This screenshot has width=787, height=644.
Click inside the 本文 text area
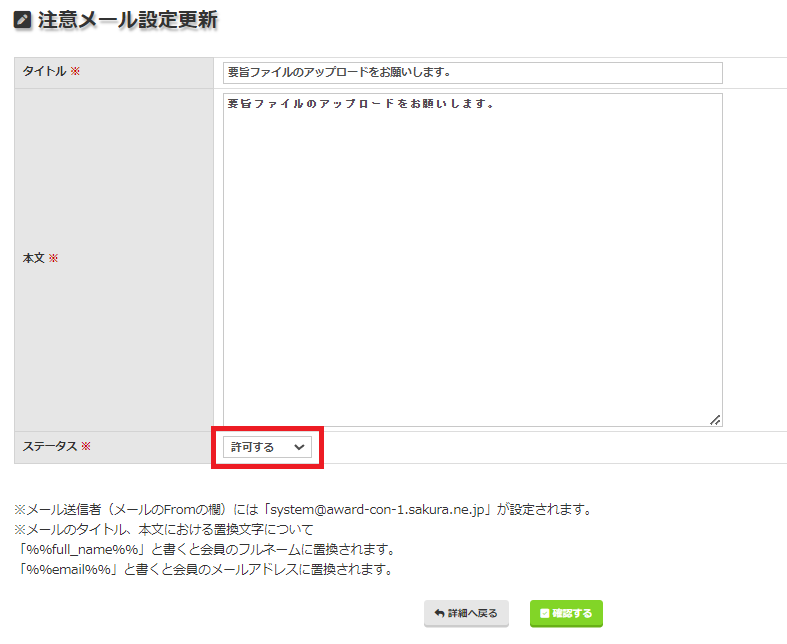coord(472,260)
